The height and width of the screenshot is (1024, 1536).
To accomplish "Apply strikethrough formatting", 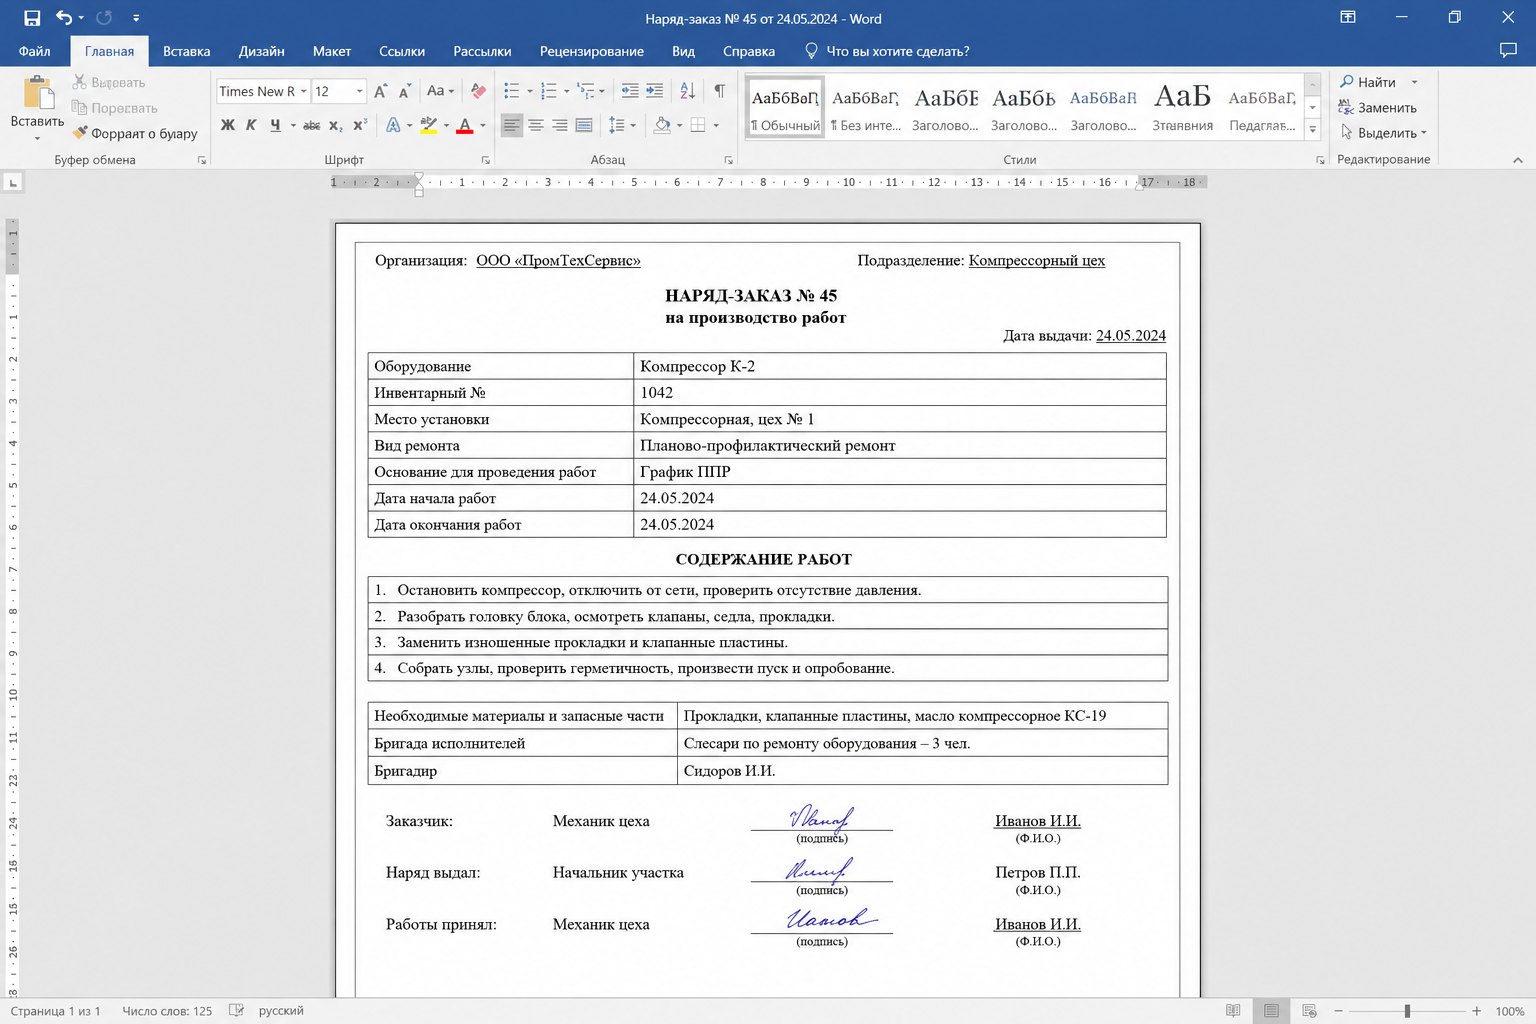I will (x=311, y=125).
